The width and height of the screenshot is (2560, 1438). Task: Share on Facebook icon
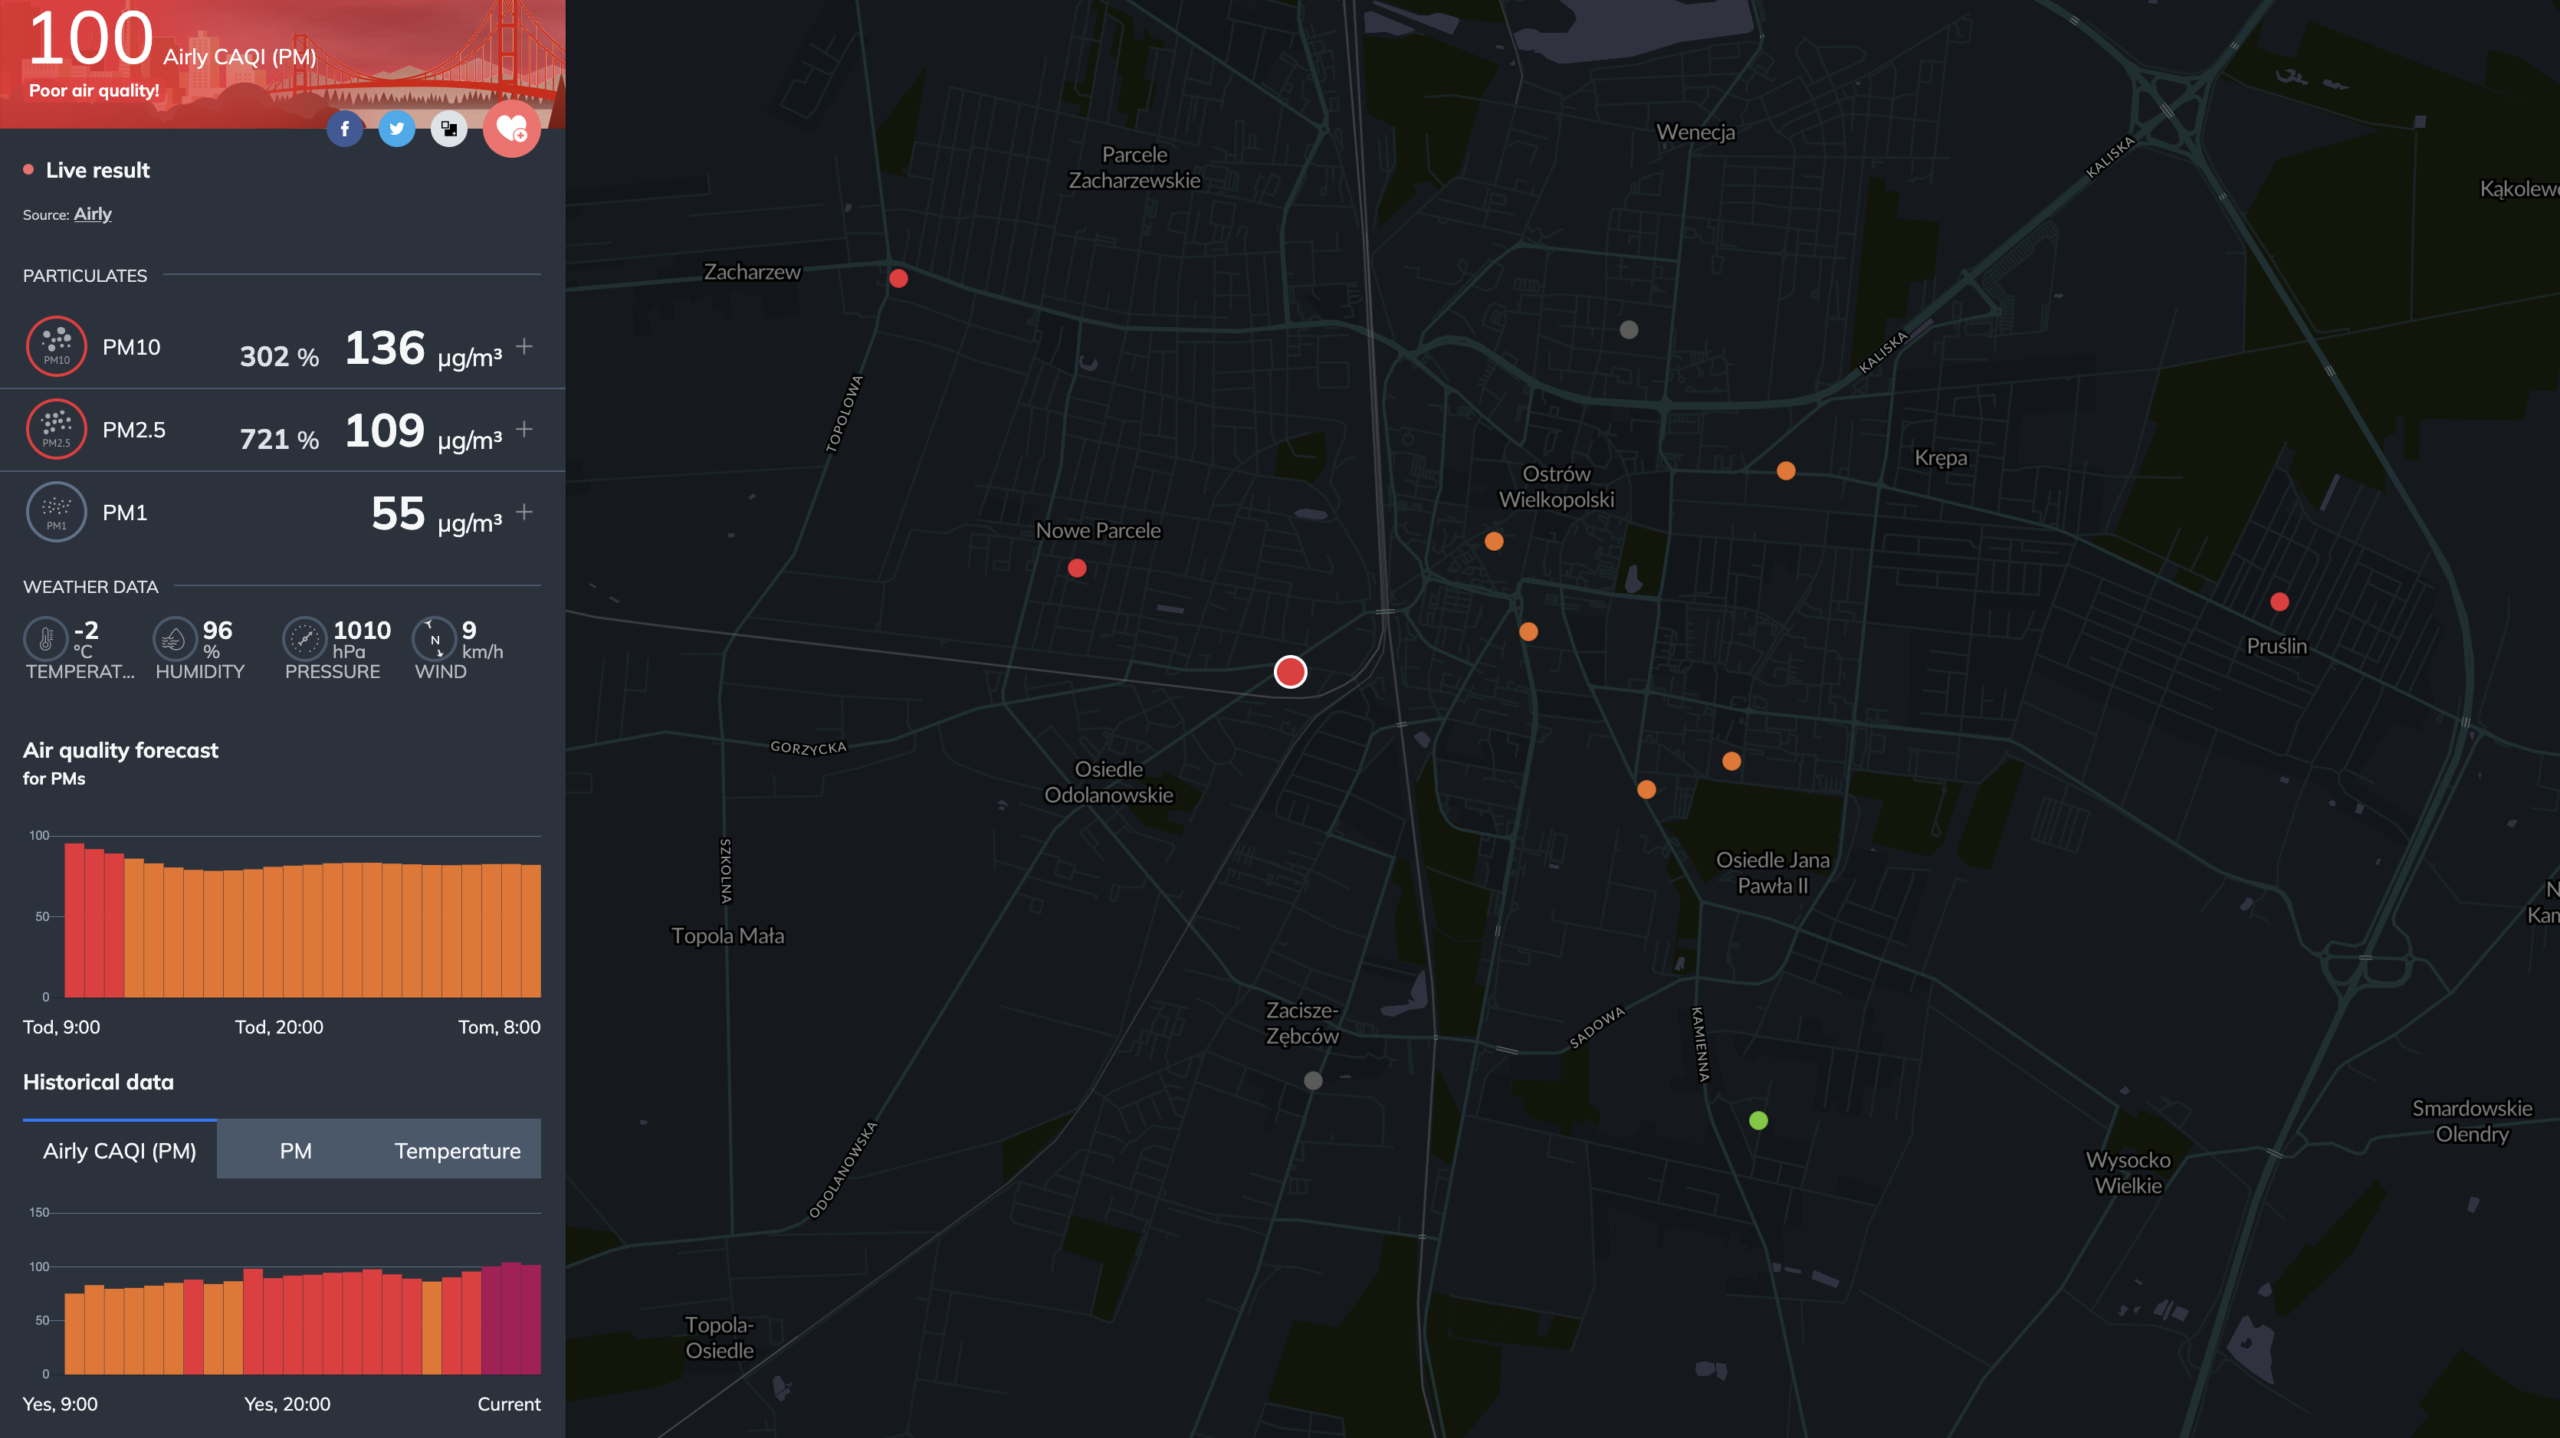345,129
